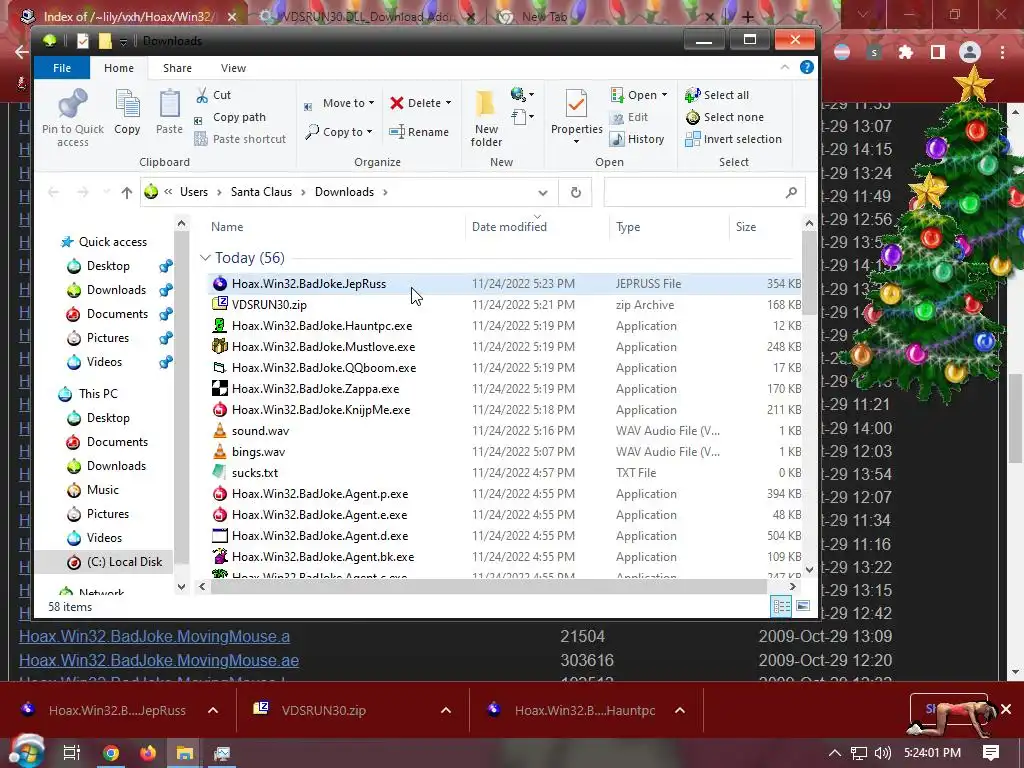
Task: Open file History from ribbon
Action: point(637,139)
